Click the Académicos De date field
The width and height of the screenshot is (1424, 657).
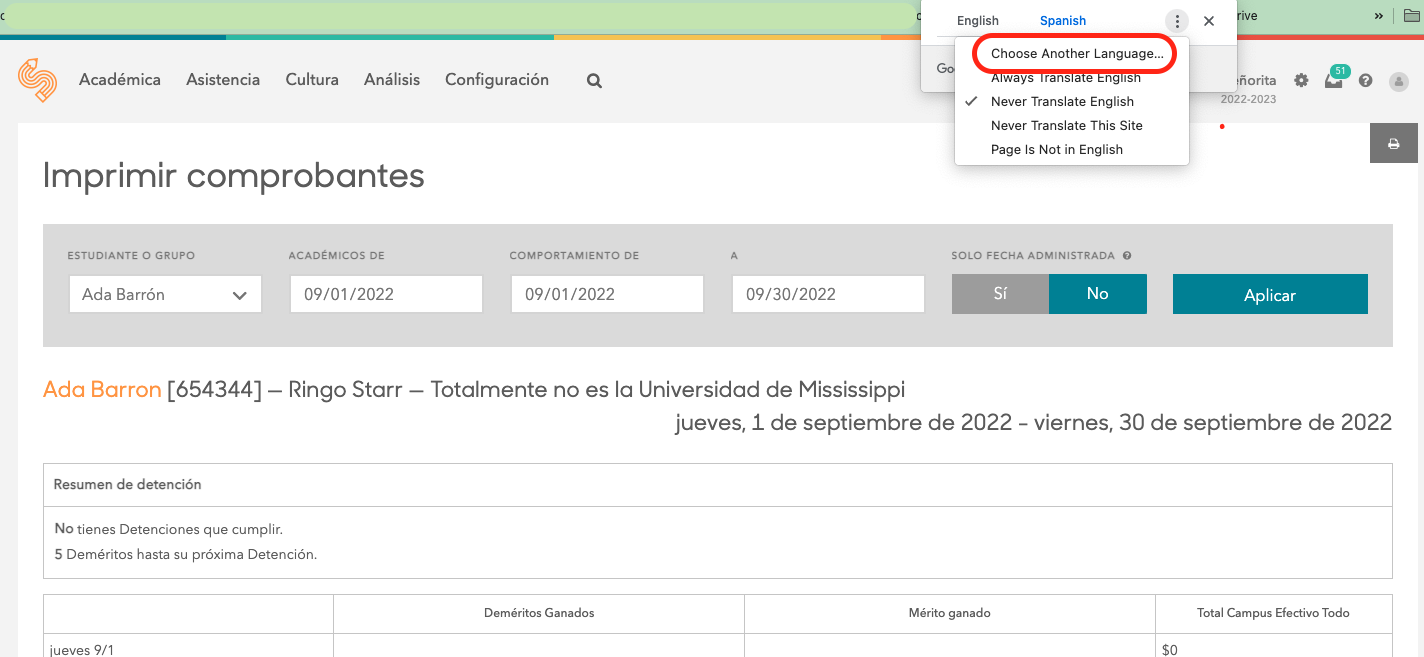point(386,295)
